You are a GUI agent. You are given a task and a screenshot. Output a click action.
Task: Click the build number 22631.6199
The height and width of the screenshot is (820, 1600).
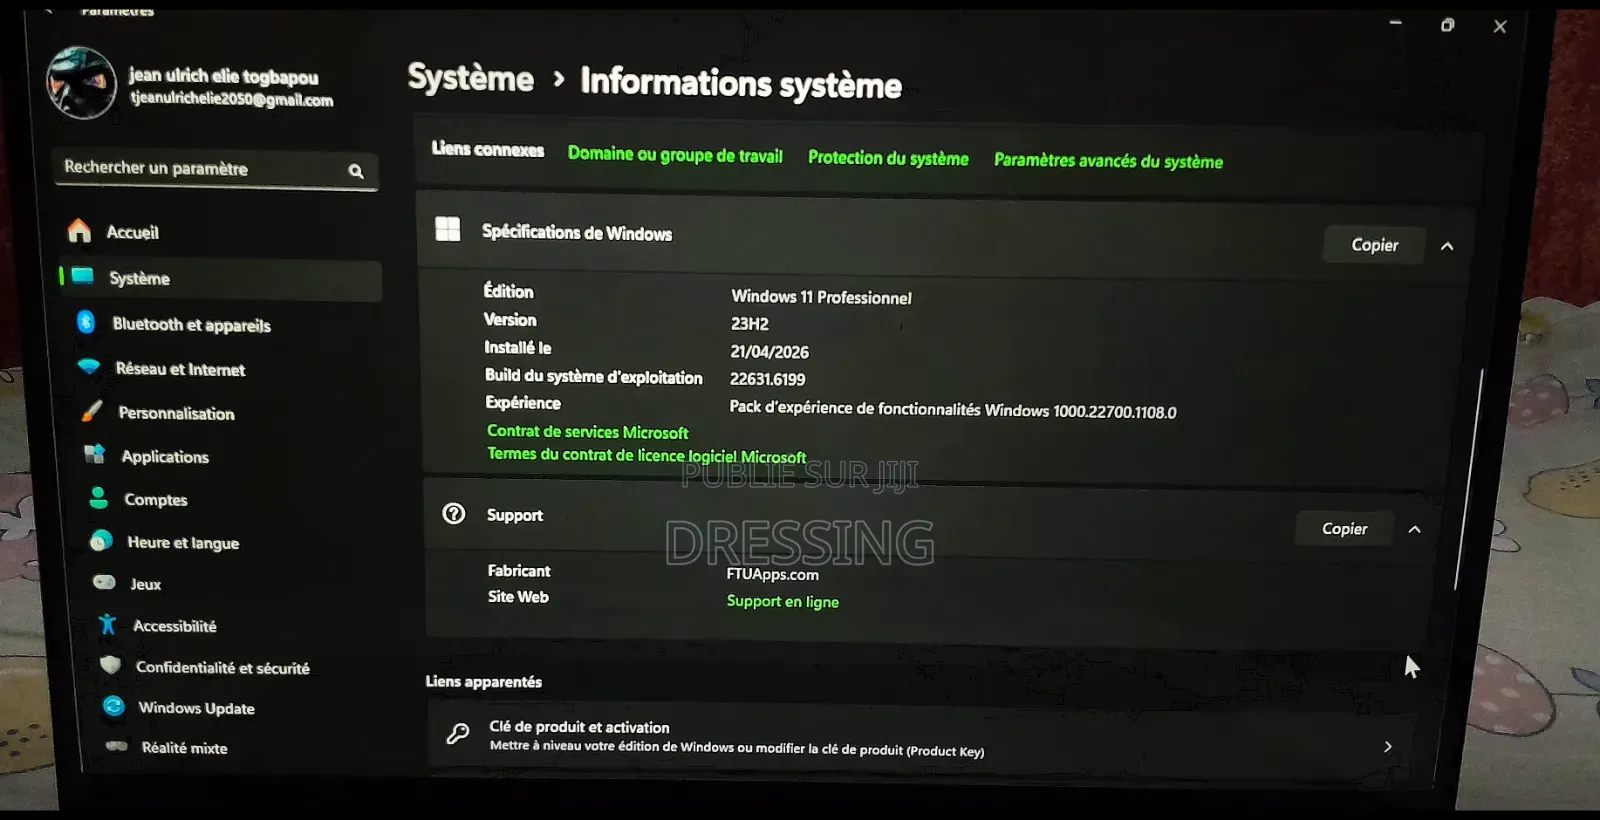pos(768,379)
